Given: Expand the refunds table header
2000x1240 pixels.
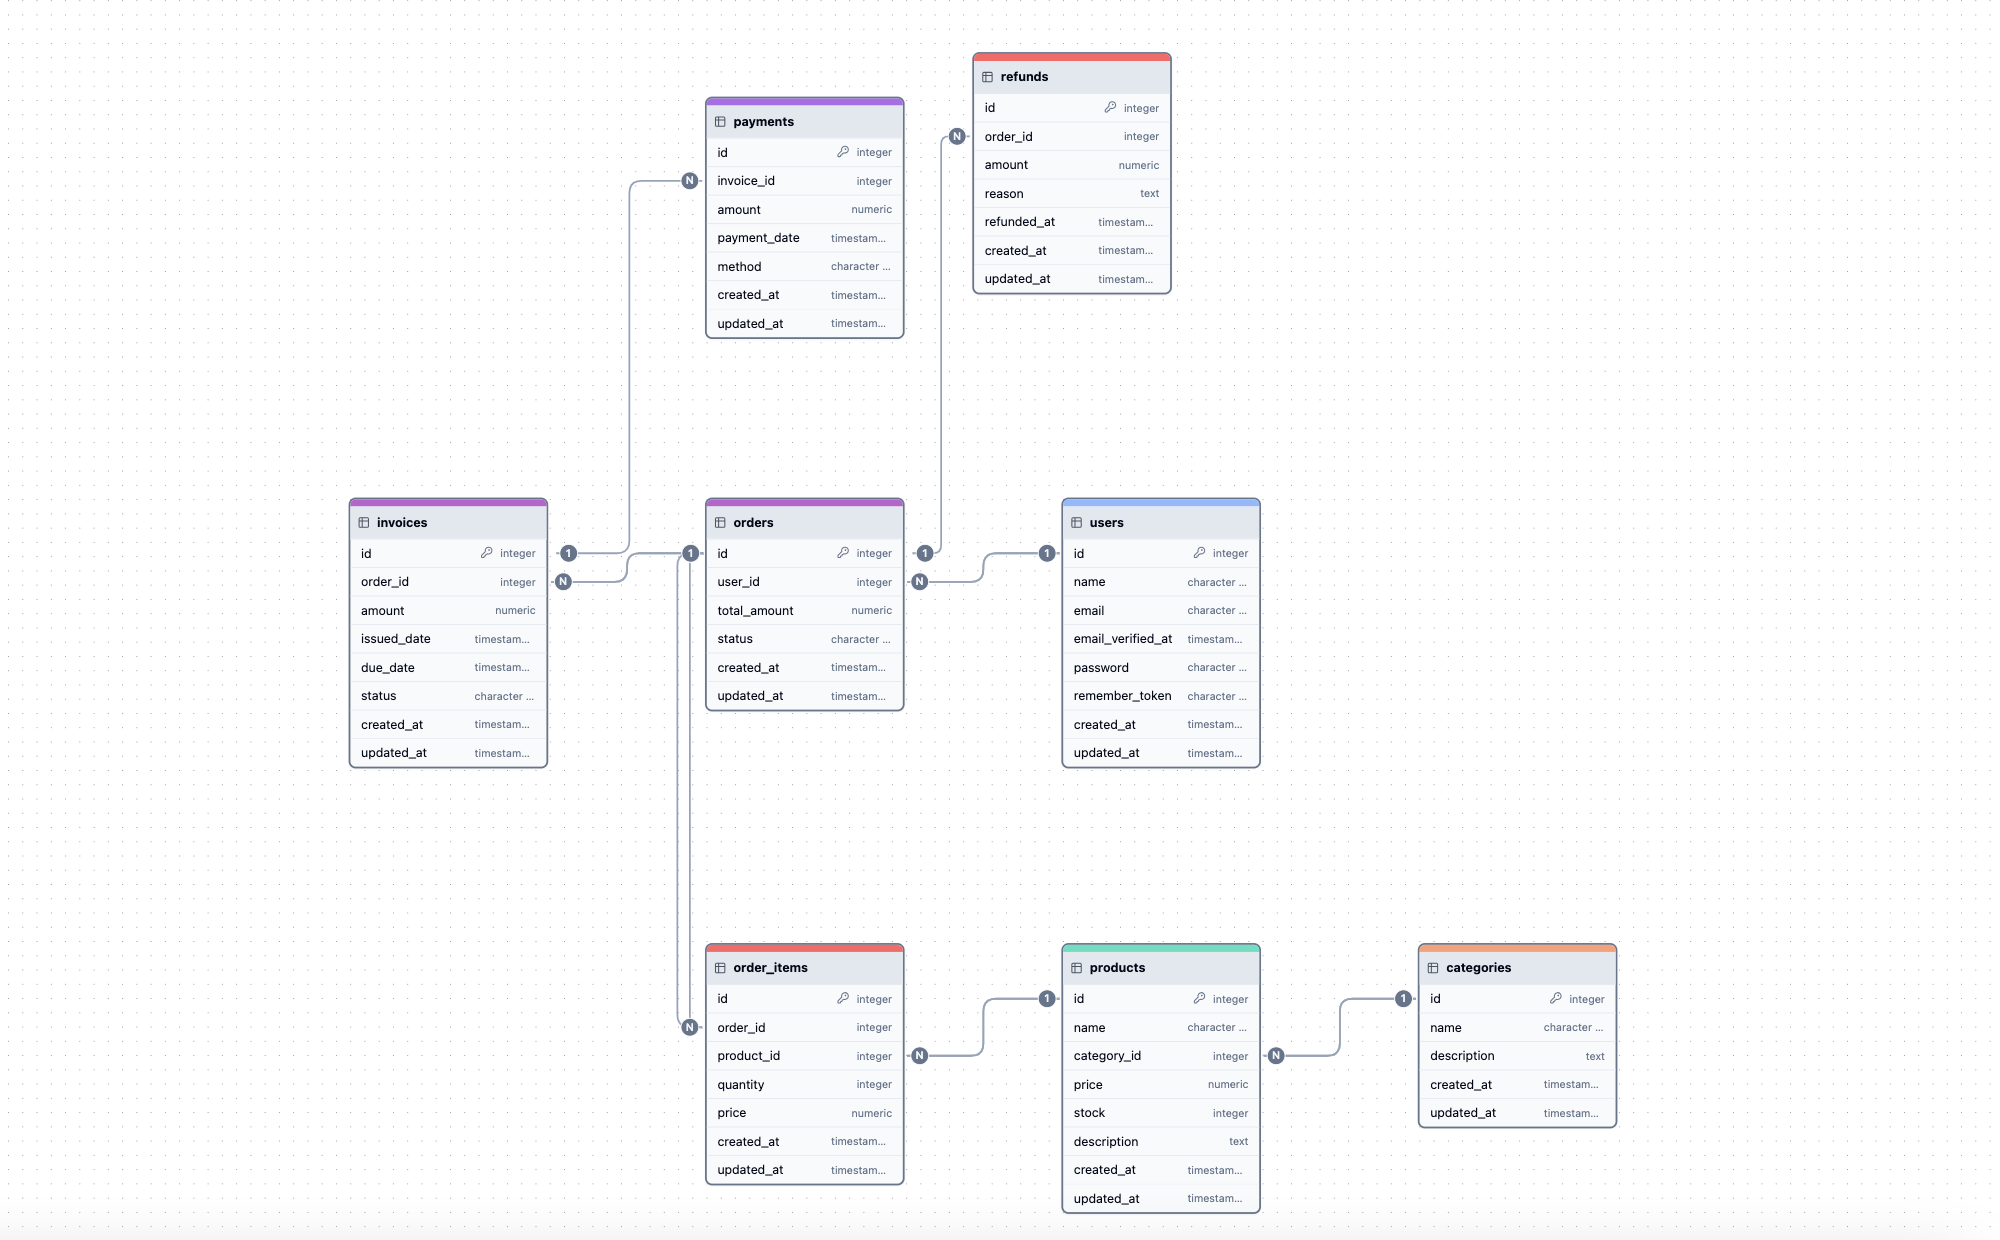Looking at the screenshot, I should coord(1069,74).
